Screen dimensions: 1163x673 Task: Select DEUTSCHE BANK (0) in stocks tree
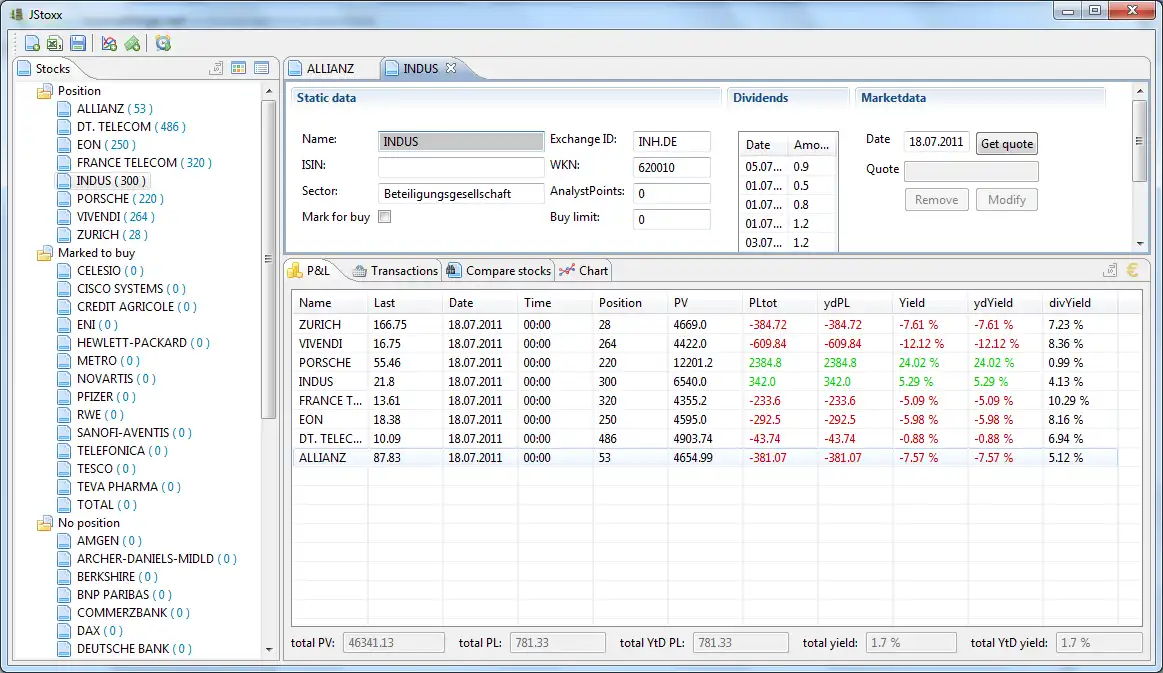pos(134,649)
